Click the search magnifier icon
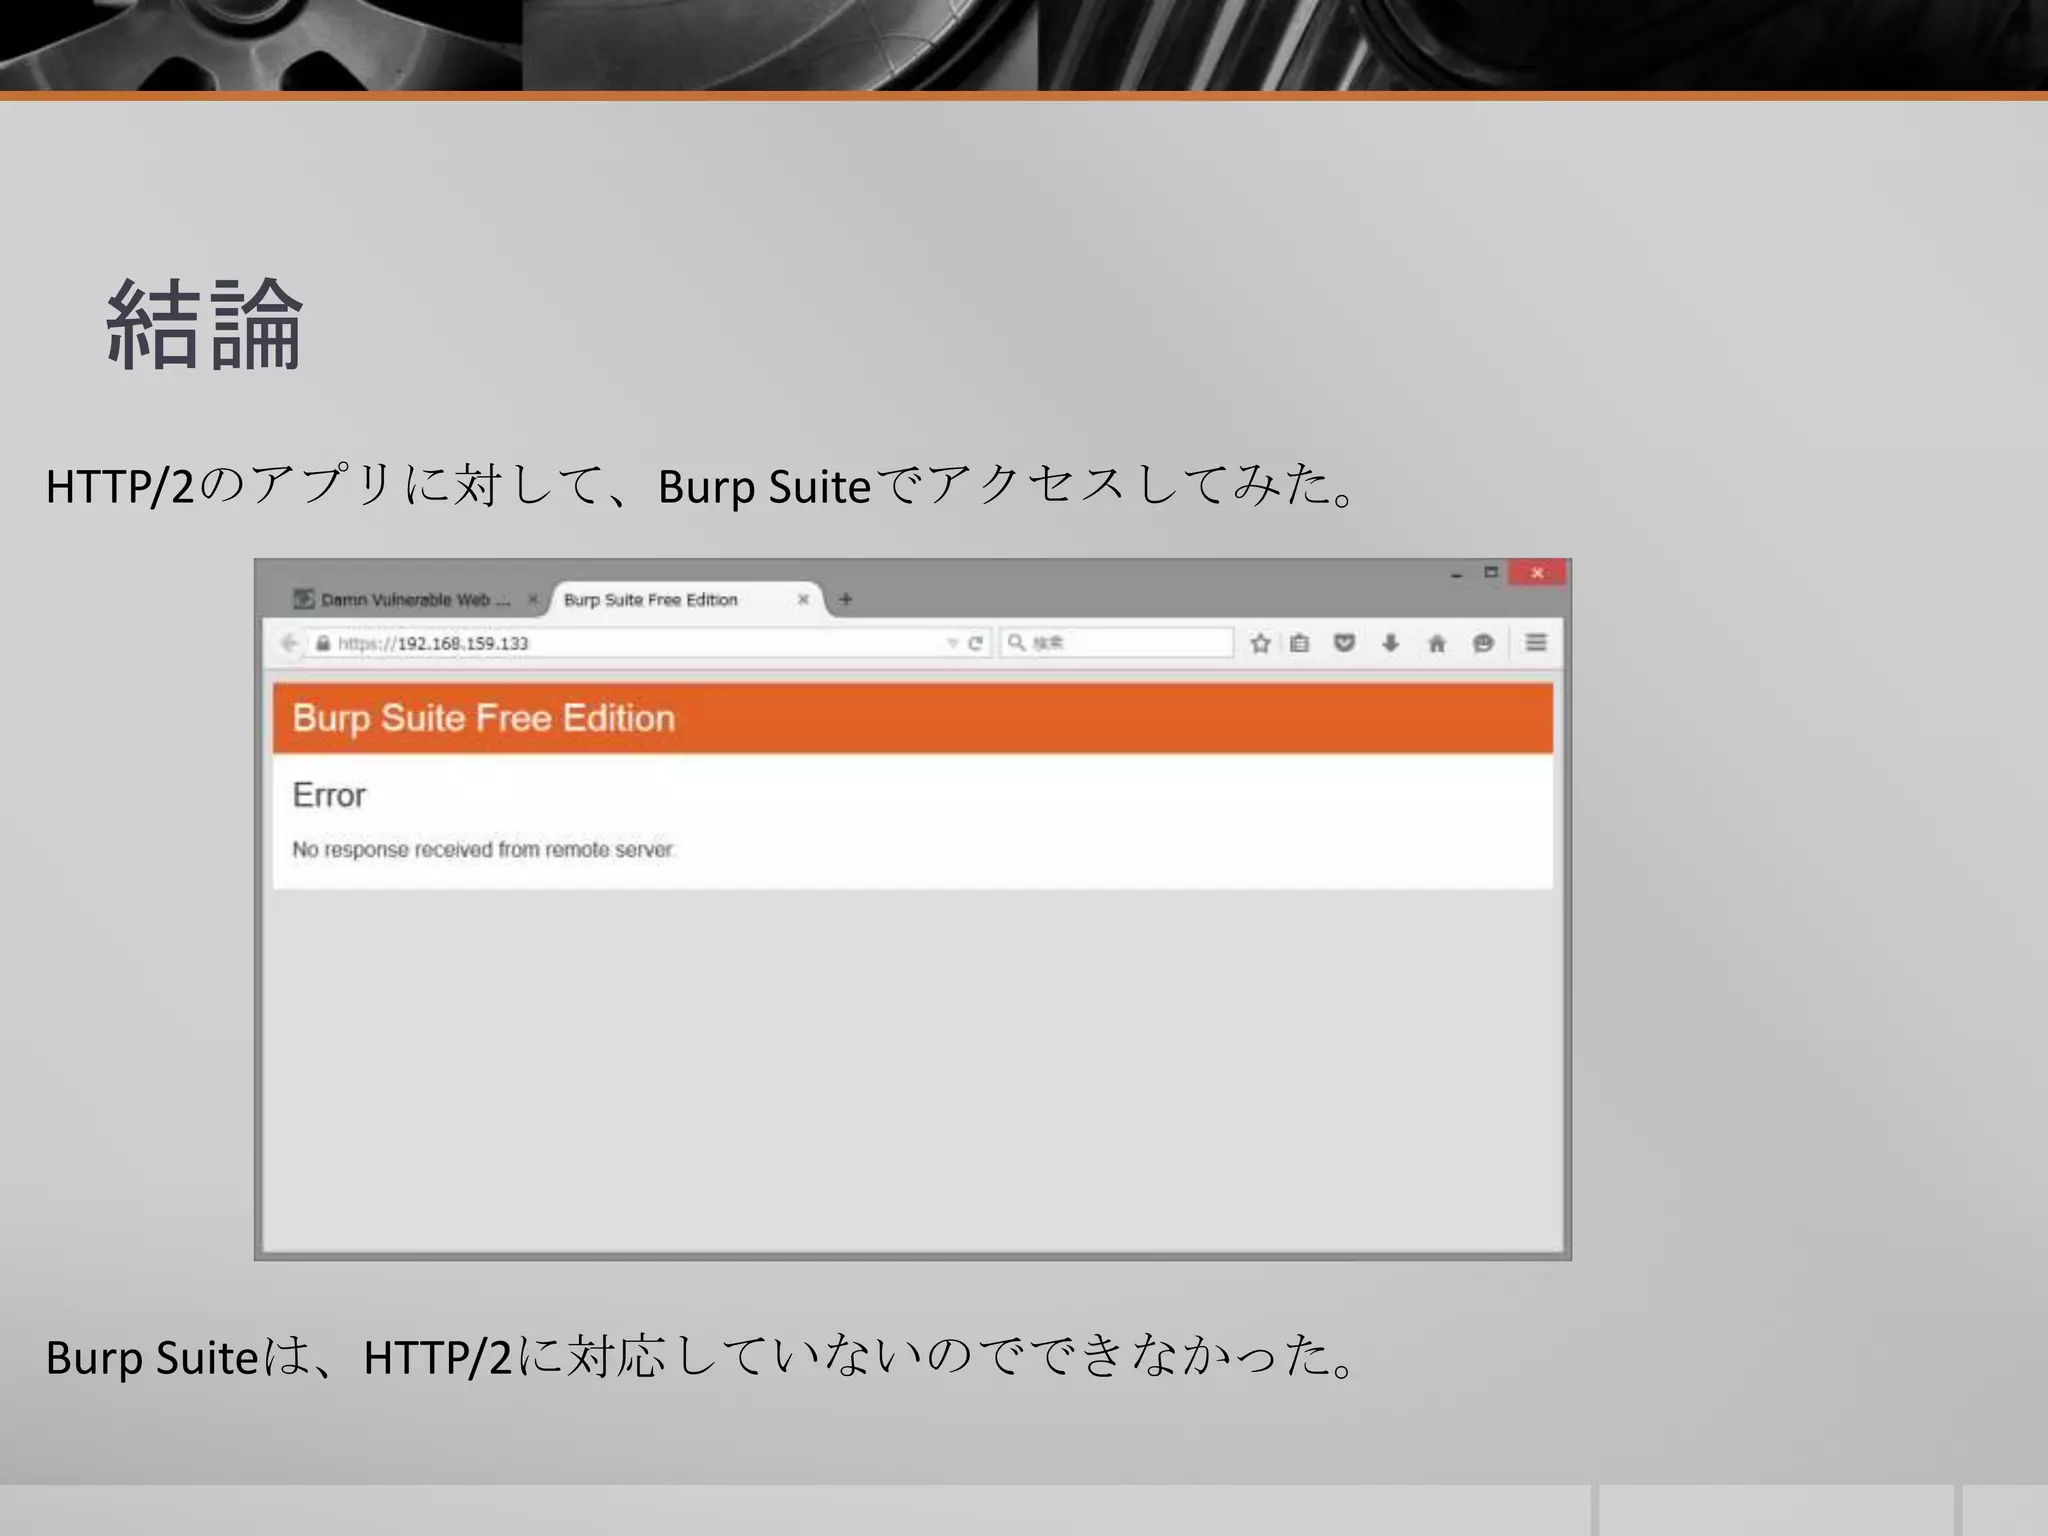This screenshot has height=1536, width=2048. click(1016, 642)
